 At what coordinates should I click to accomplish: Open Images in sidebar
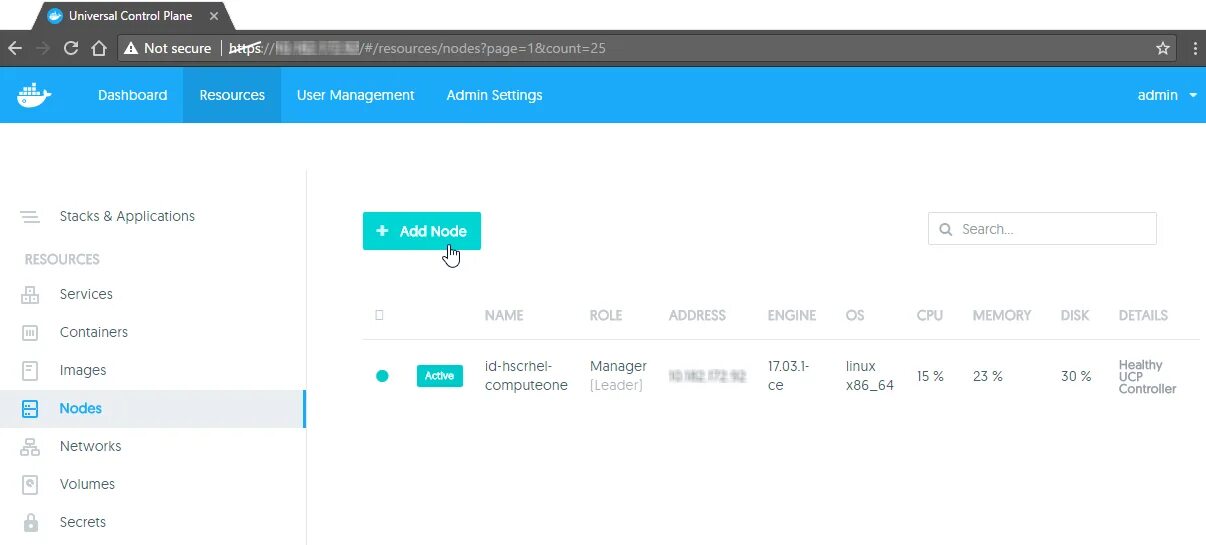coord(83,370)
